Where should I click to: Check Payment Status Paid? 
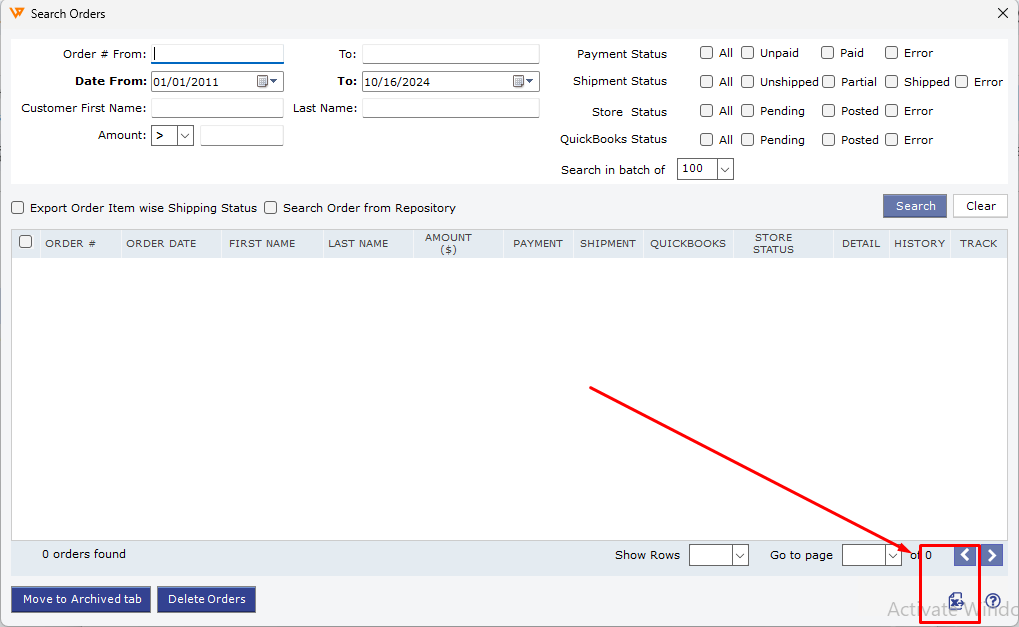827,53
